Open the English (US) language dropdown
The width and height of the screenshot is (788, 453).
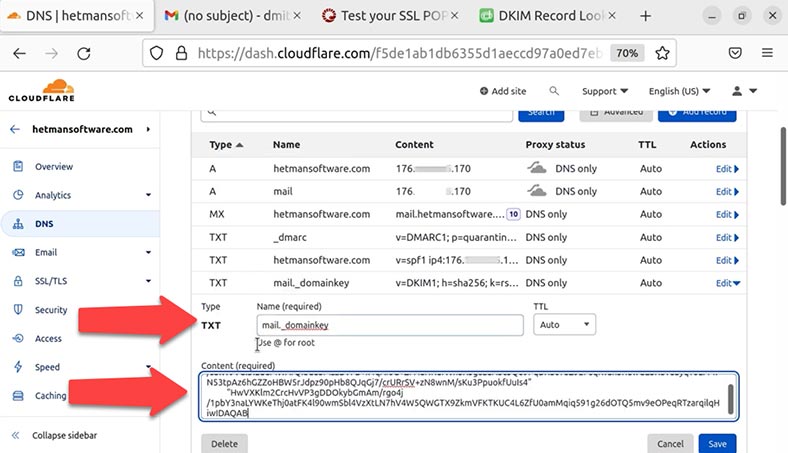[x=679, y=91]
